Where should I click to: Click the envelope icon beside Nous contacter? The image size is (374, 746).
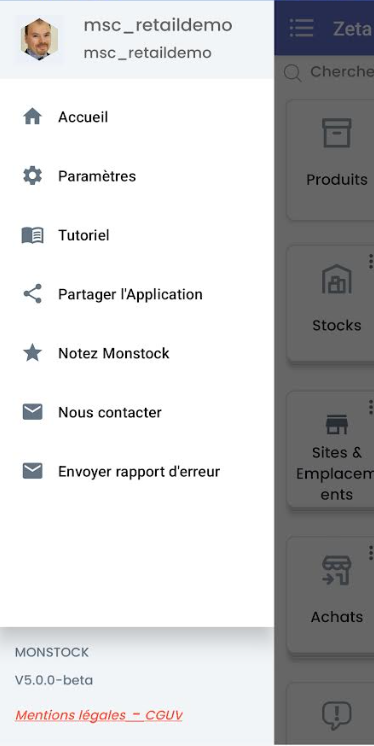32,412
